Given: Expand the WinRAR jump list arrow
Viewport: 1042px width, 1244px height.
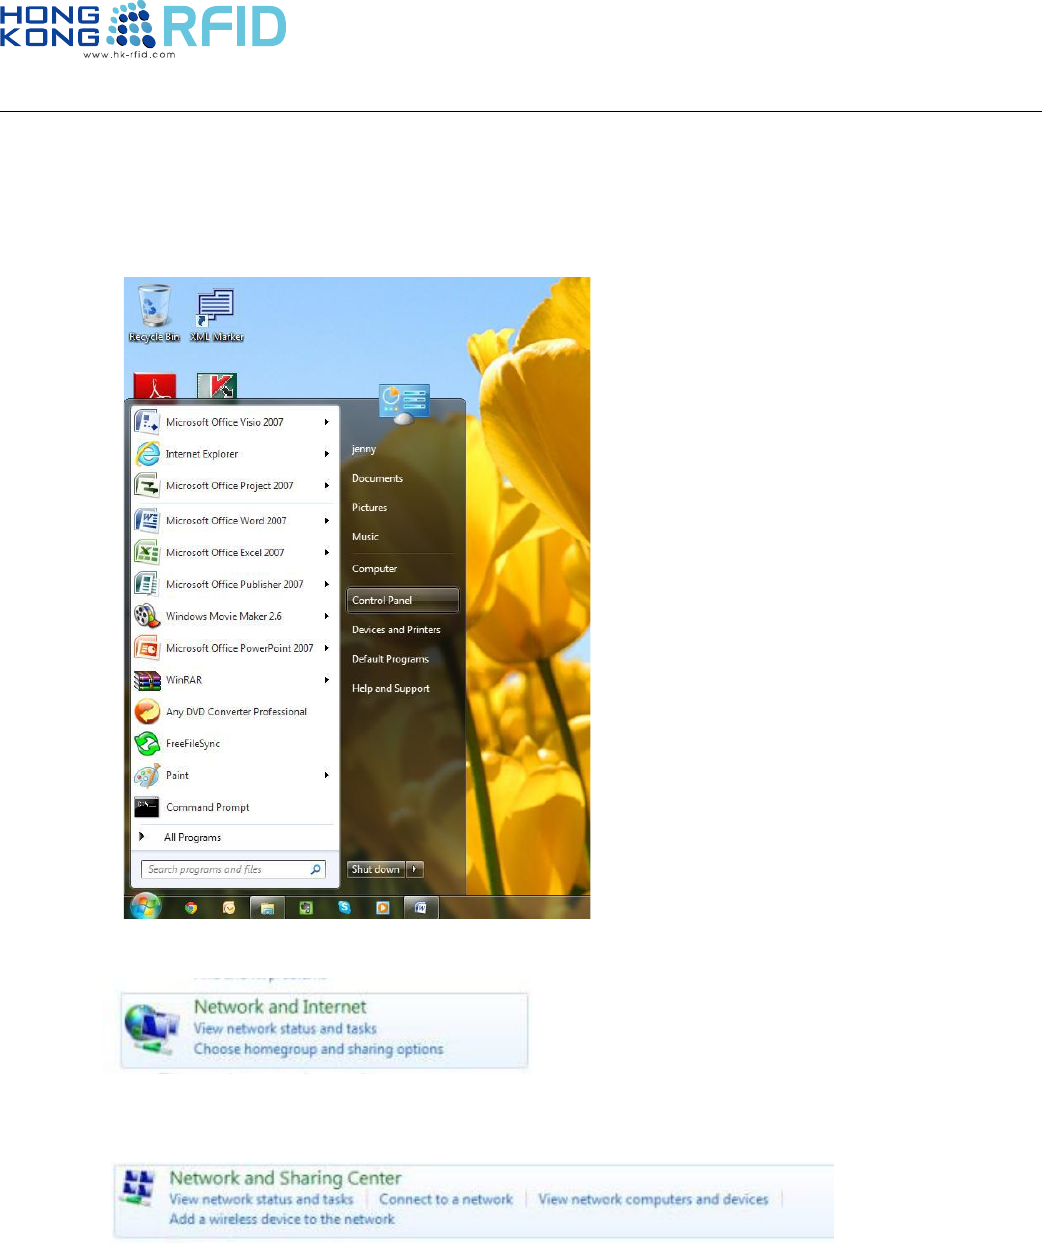Looking at the screenshot, I should click(x=327, y=680).
